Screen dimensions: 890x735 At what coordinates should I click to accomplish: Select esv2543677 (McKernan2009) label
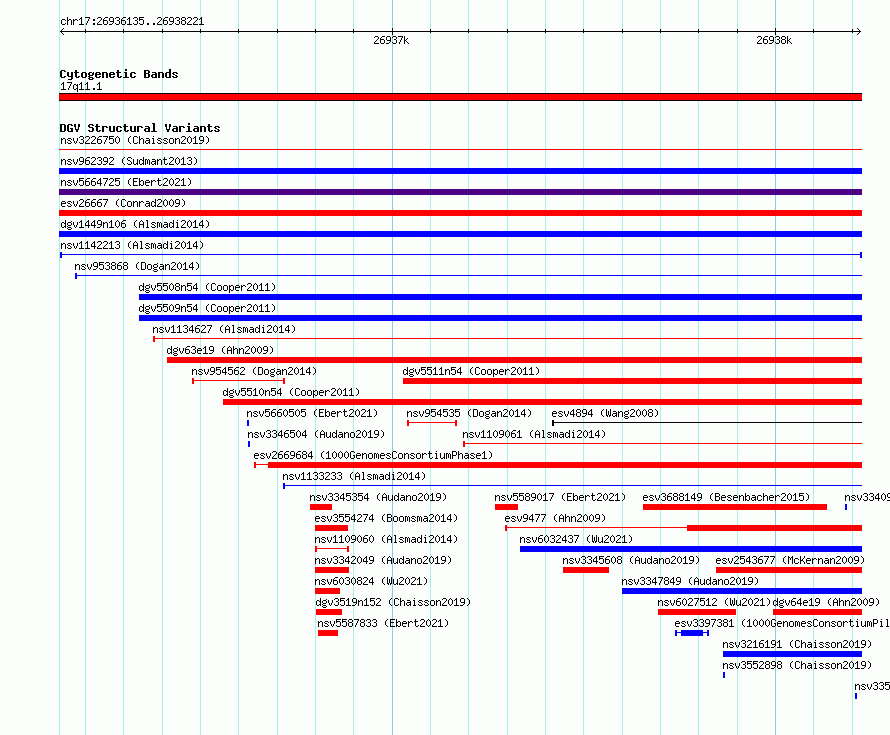[x=790, y=560]
